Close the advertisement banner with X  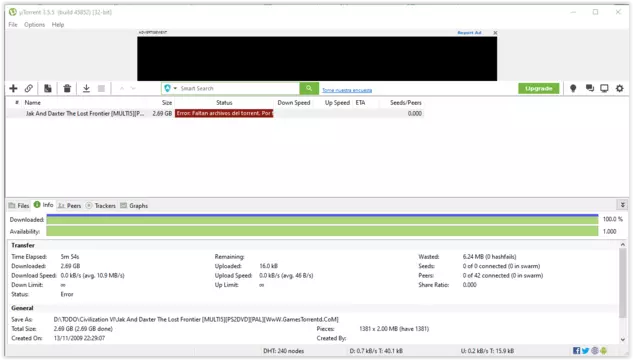point(495,33)
